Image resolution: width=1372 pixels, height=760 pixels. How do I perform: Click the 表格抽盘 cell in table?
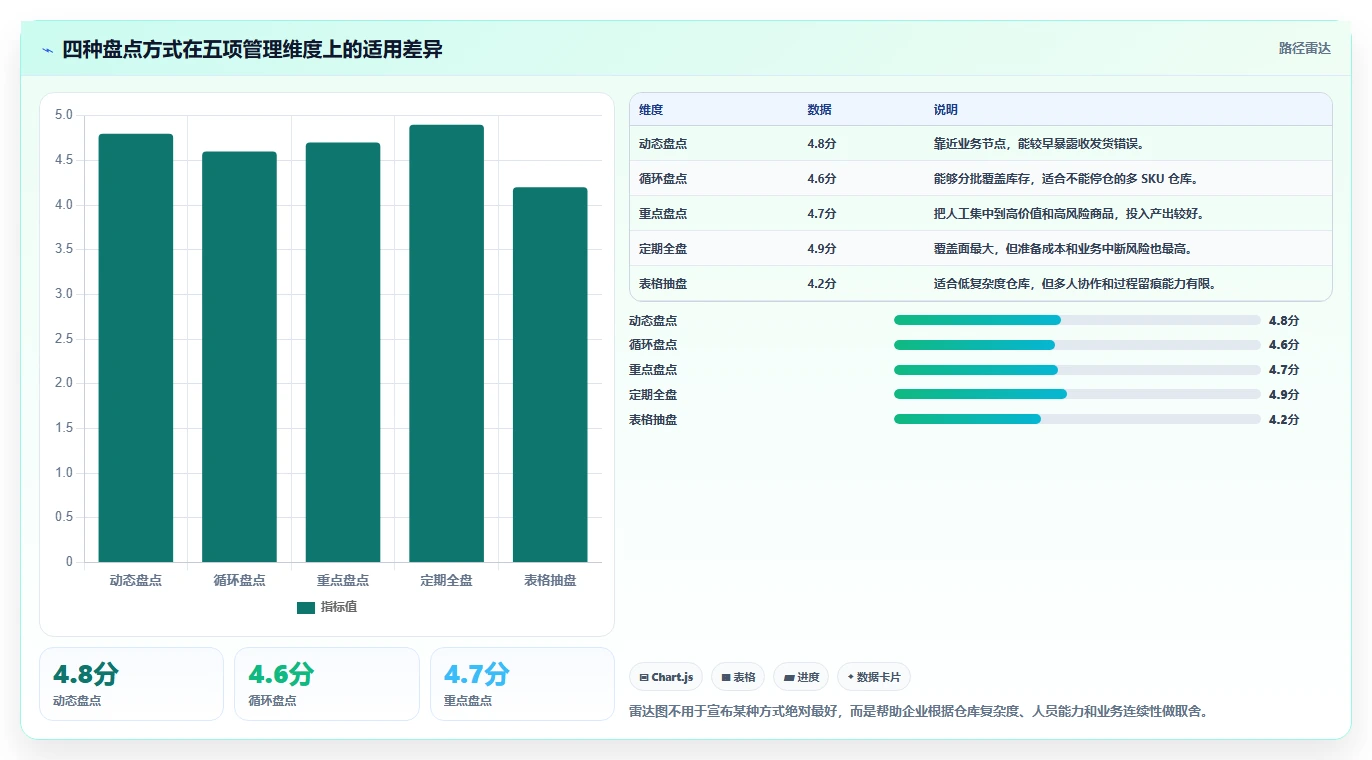pyautogui.click(x=663, y=284)
